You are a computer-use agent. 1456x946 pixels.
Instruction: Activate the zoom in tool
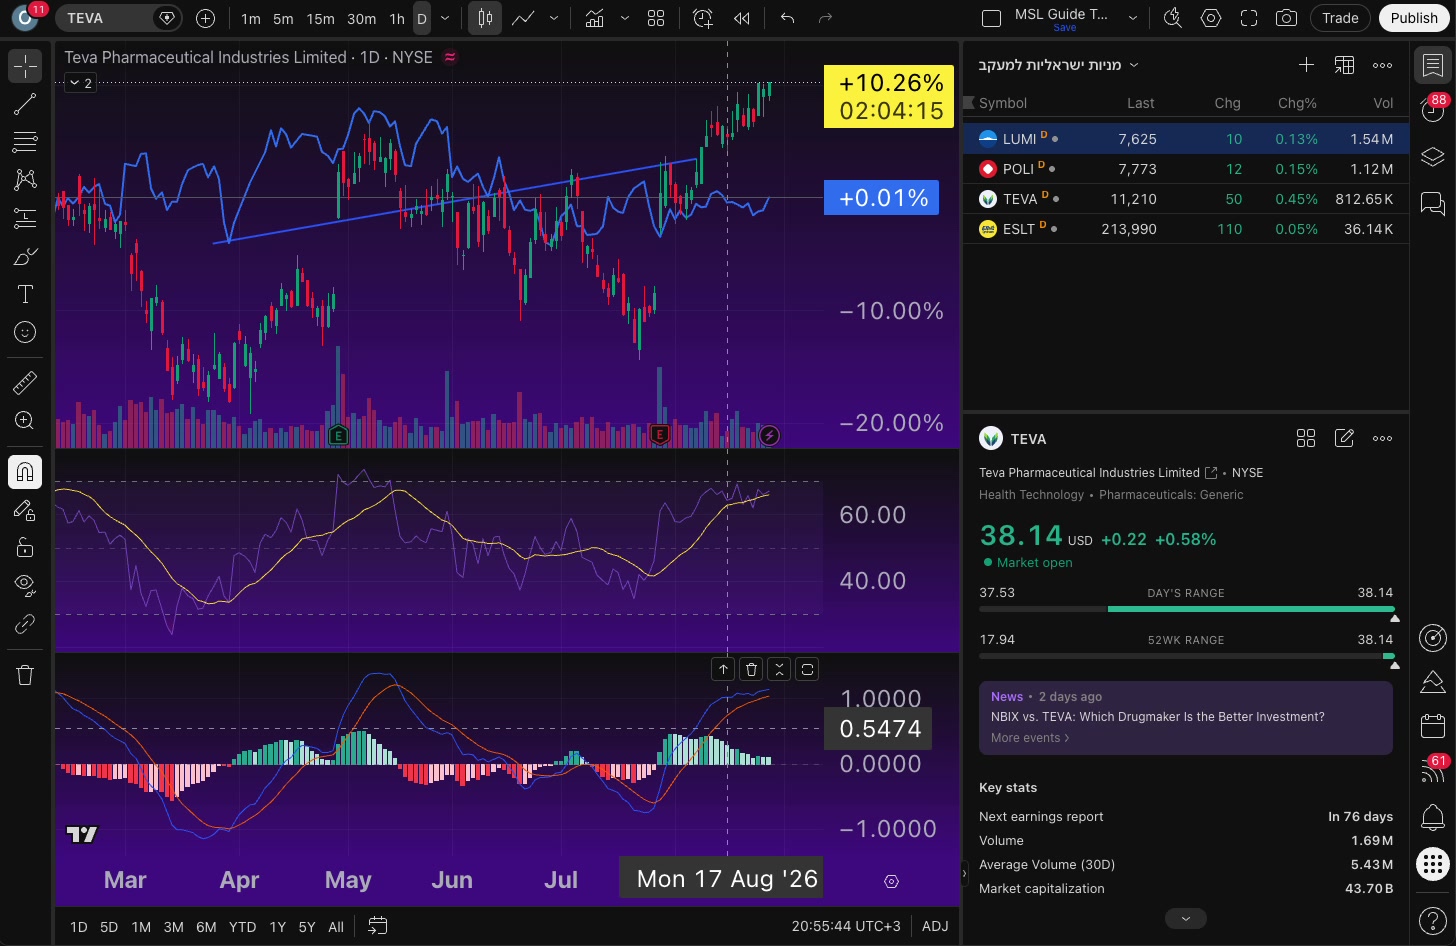25,421
